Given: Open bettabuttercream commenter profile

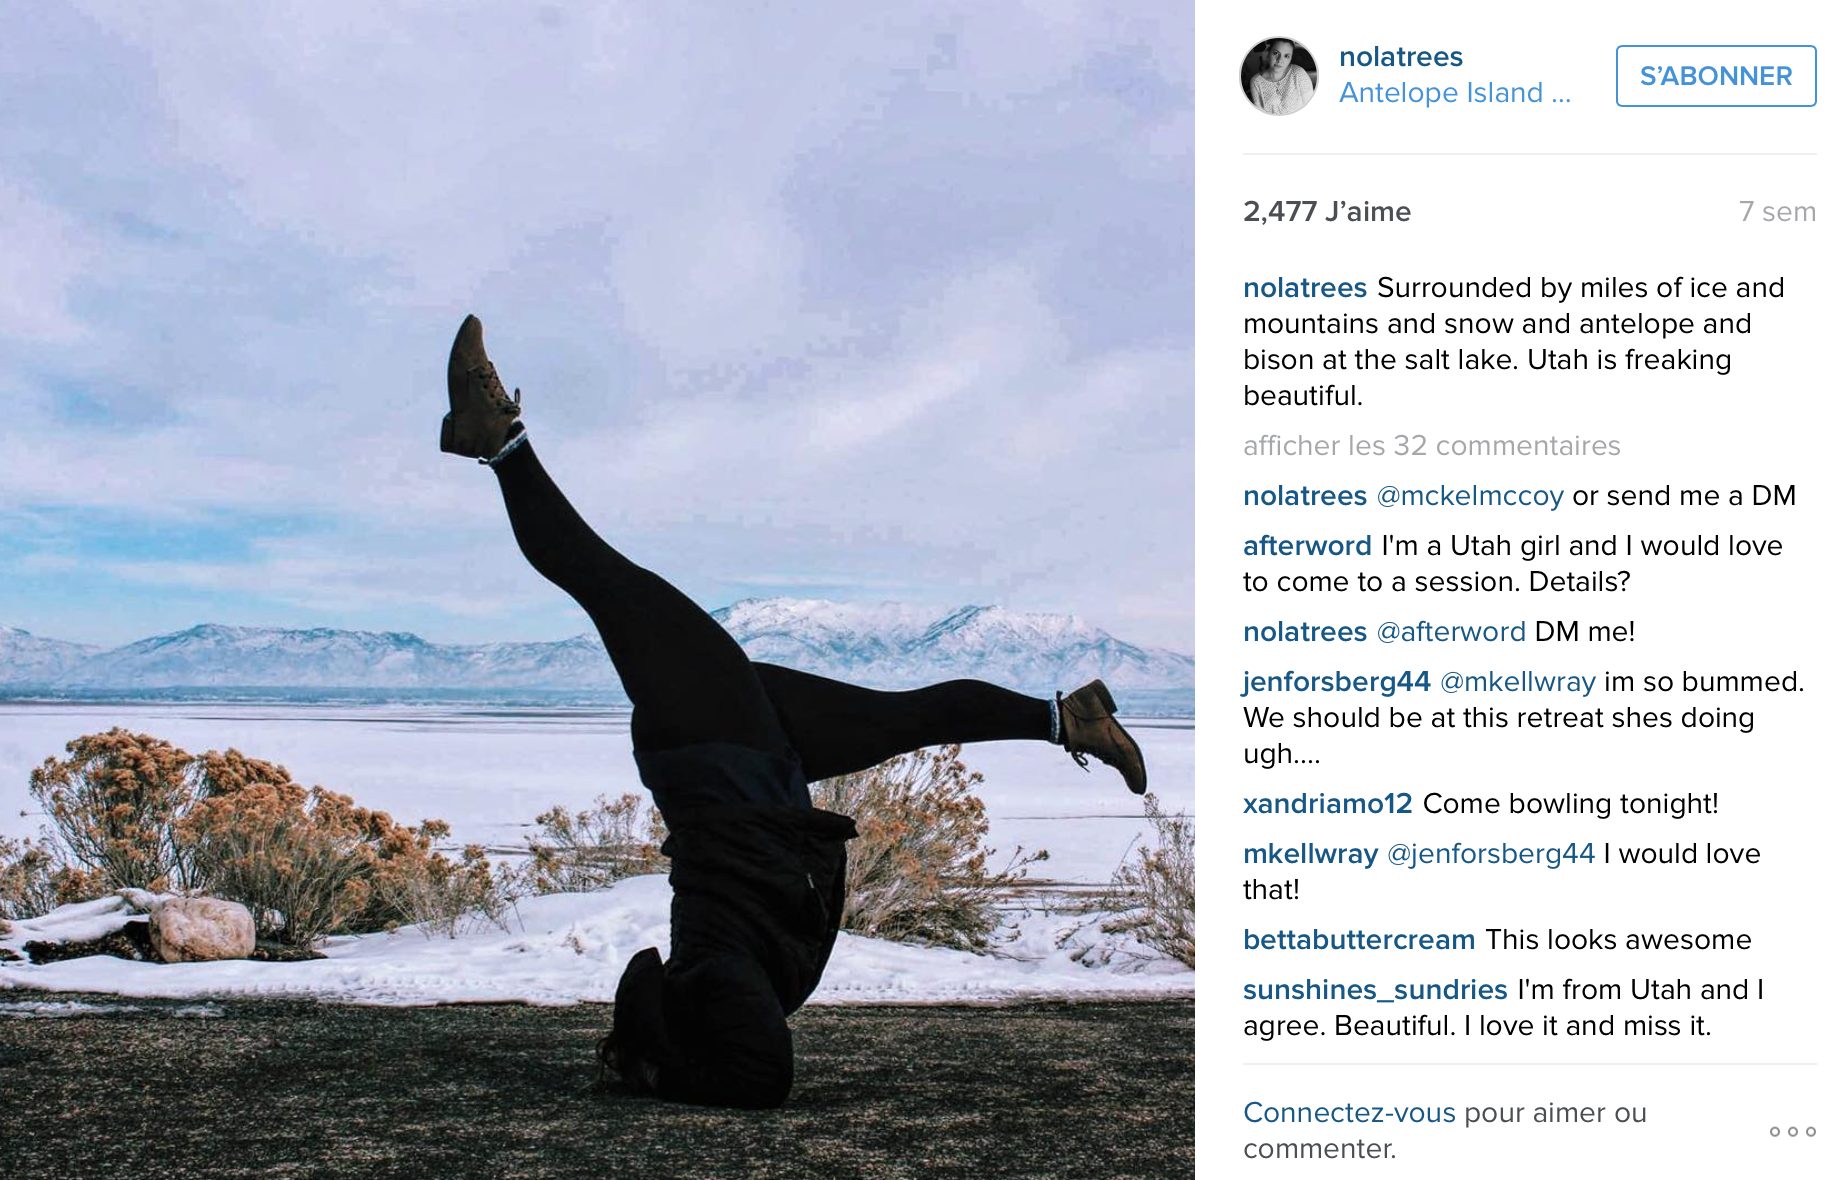Looking at the screenshot, I should coord(1359,940).
